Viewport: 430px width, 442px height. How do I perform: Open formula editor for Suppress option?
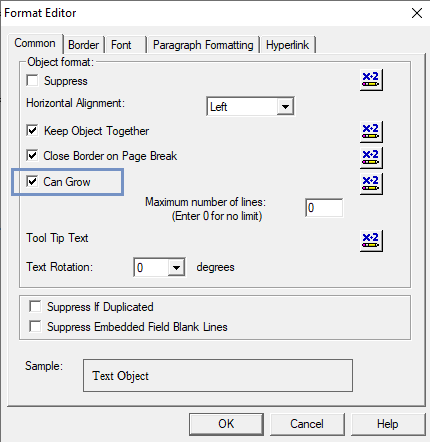coord(371,80)
